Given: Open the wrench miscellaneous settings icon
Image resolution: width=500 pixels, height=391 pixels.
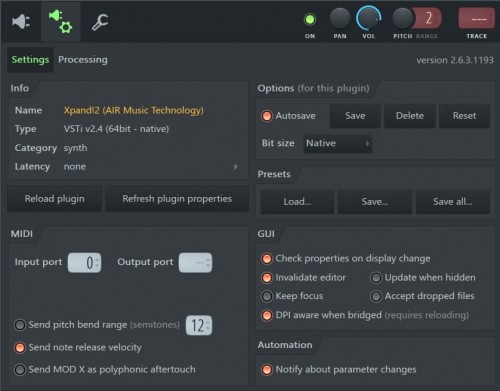Looking at the screenshot, I should pyautogui.click(x=100, y=22).
